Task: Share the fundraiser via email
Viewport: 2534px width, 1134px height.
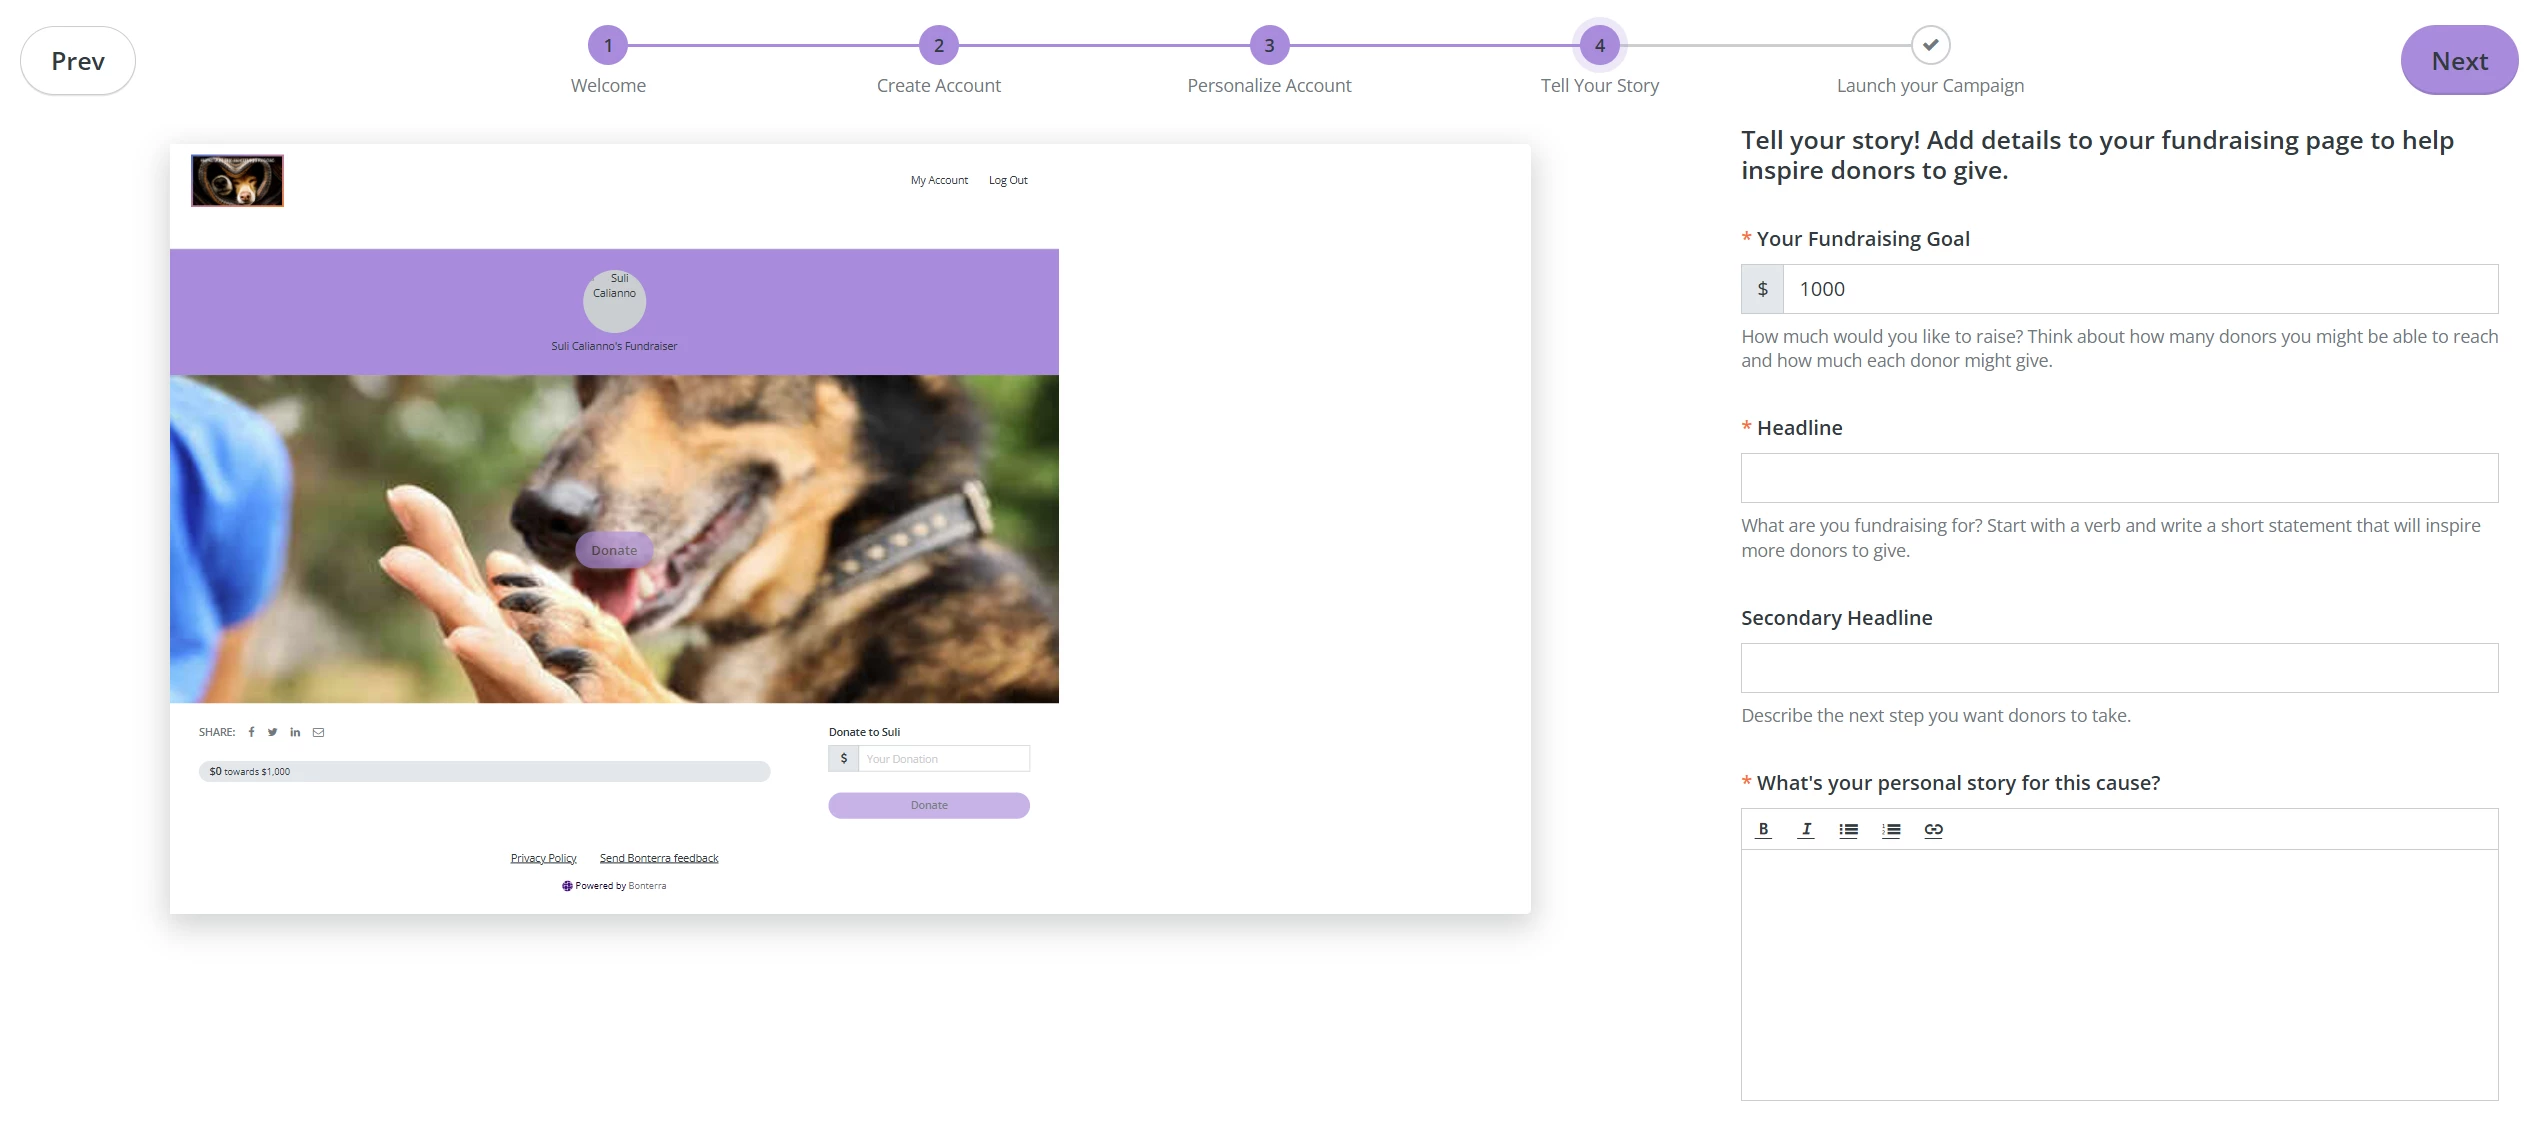Action: pyautogui.click(x=318, y=731)
